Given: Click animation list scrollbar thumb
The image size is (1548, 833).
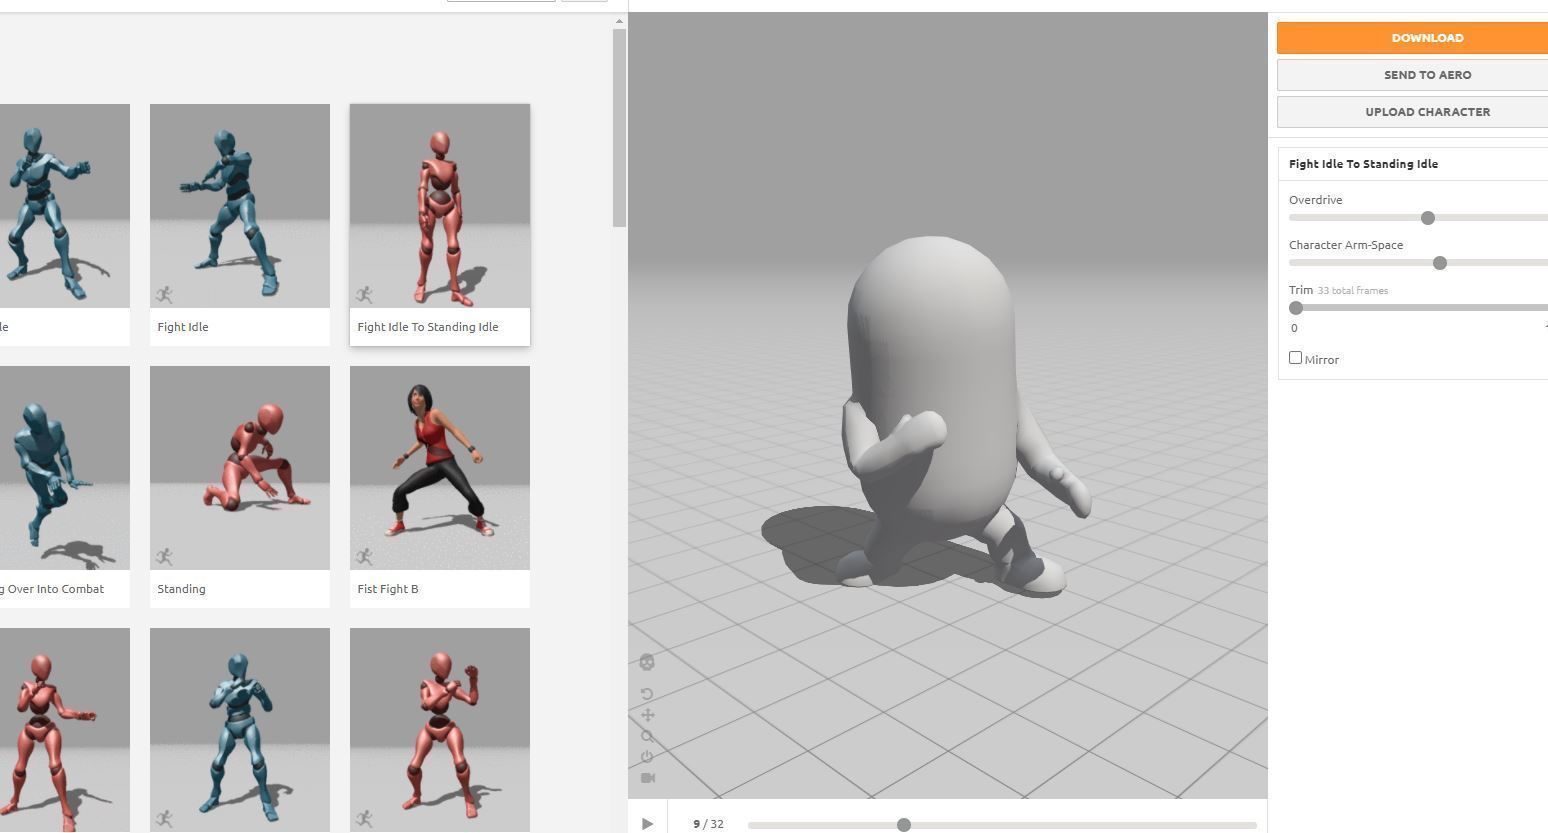Looking at the screenshot, I should tap(620, 128).
